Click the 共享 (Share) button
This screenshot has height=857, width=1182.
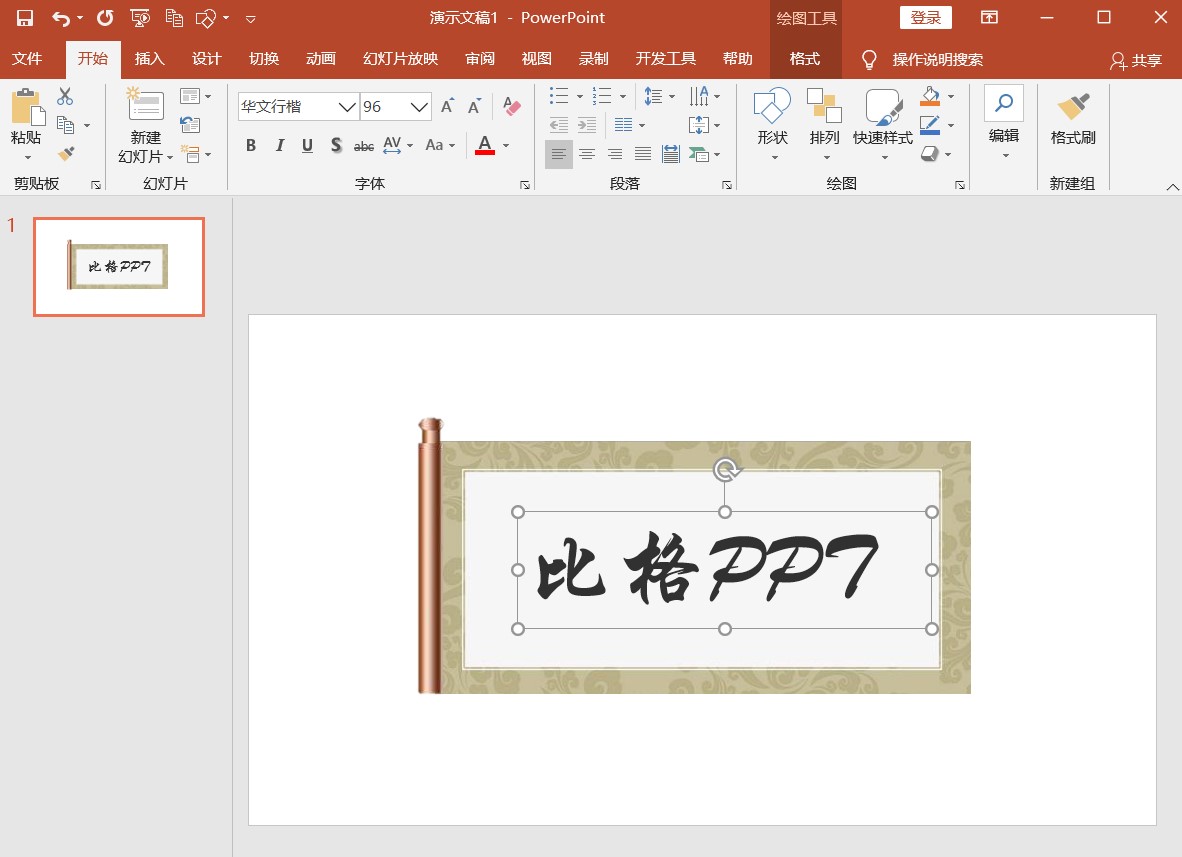coord(1136,61)
